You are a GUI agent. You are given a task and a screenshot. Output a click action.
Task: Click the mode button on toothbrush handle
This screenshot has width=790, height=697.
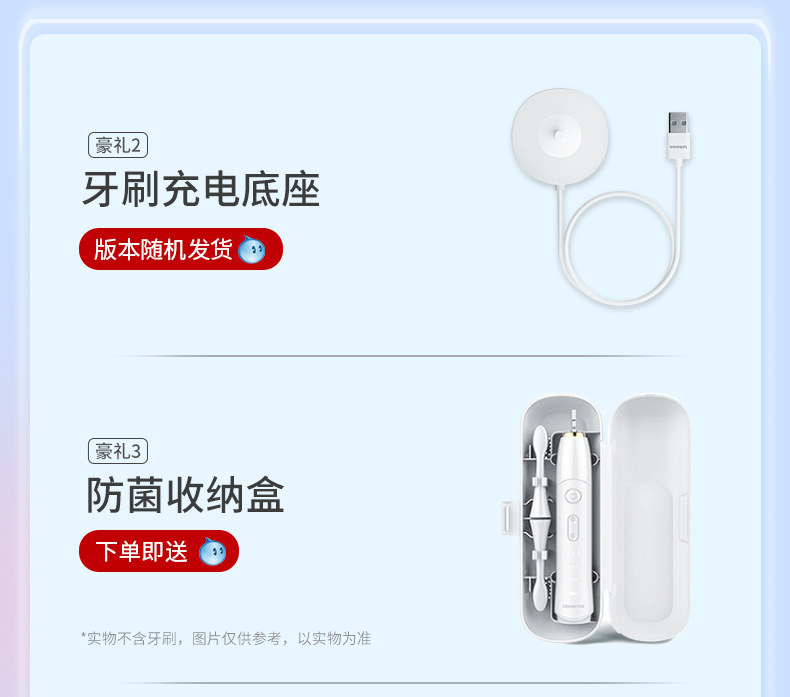[x=573, y=528]
